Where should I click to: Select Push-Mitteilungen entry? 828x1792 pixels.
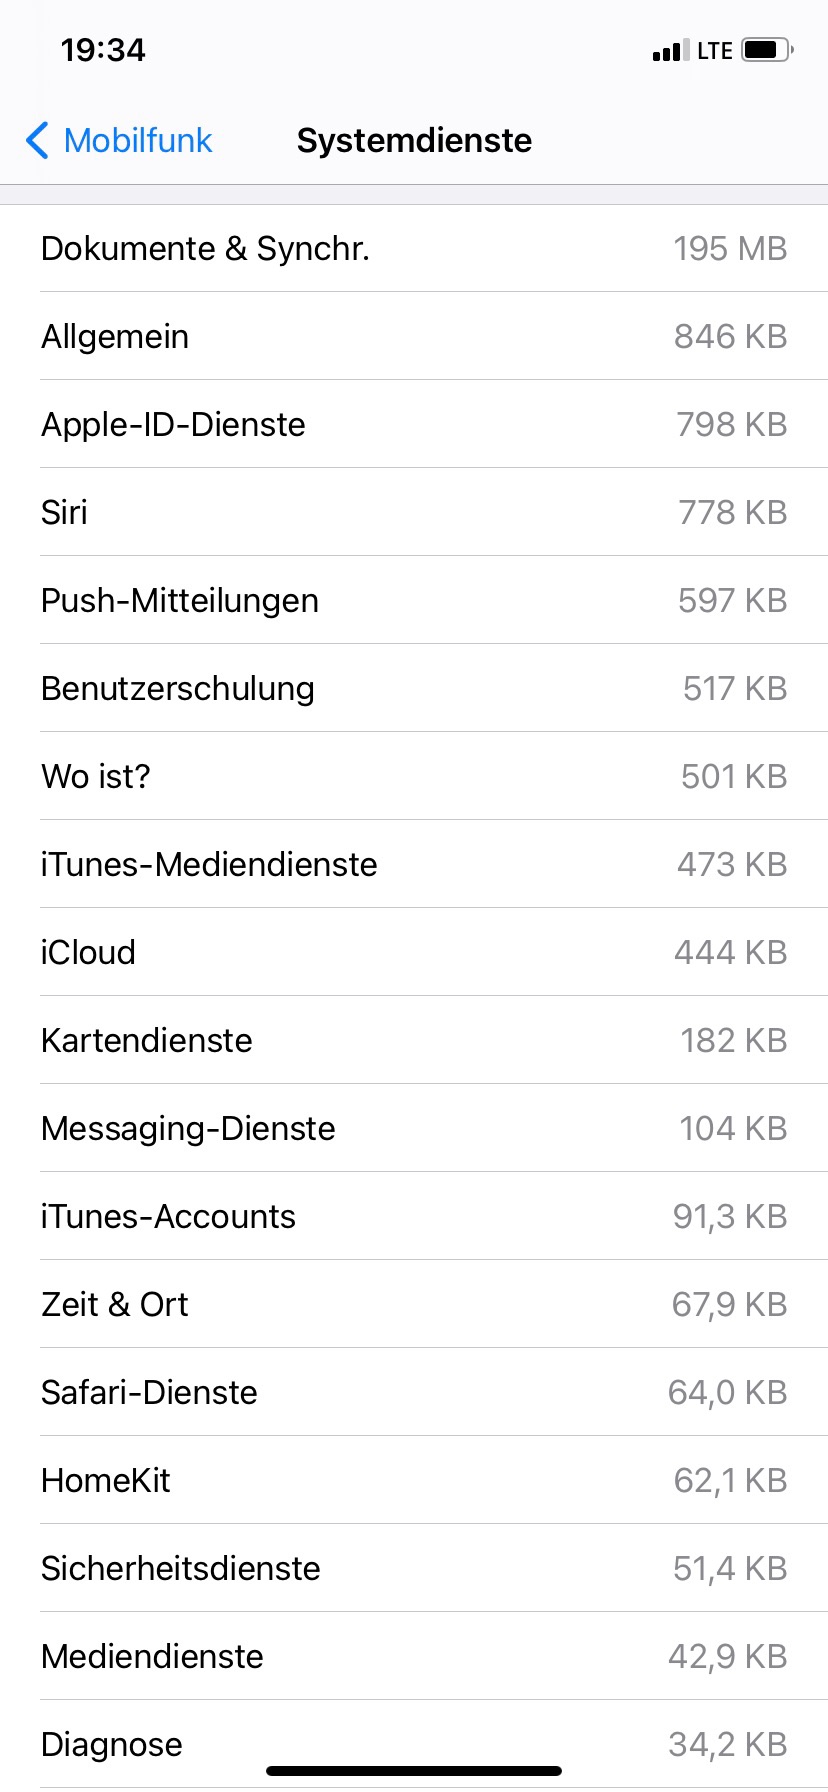[414, 600]
